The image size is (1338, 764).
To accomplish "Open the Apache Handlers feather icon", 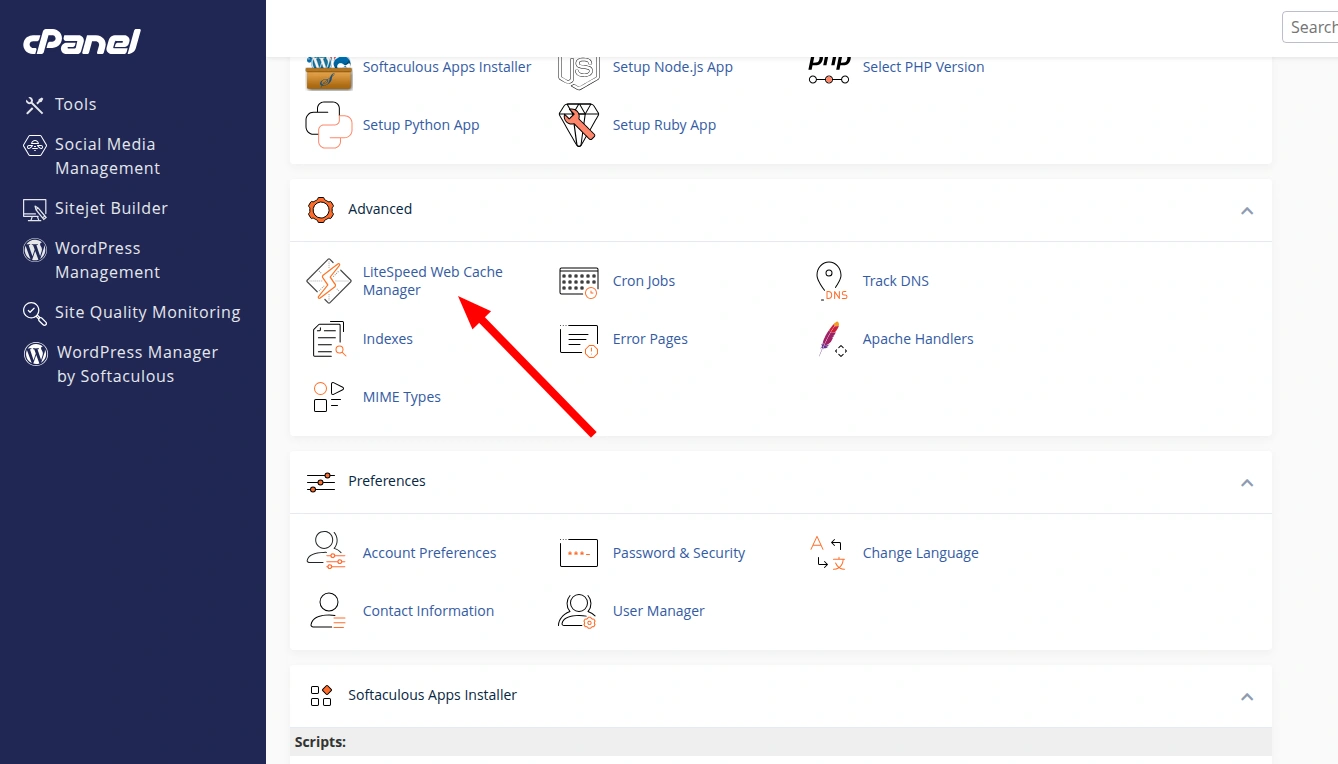I will tap(830, 339).
